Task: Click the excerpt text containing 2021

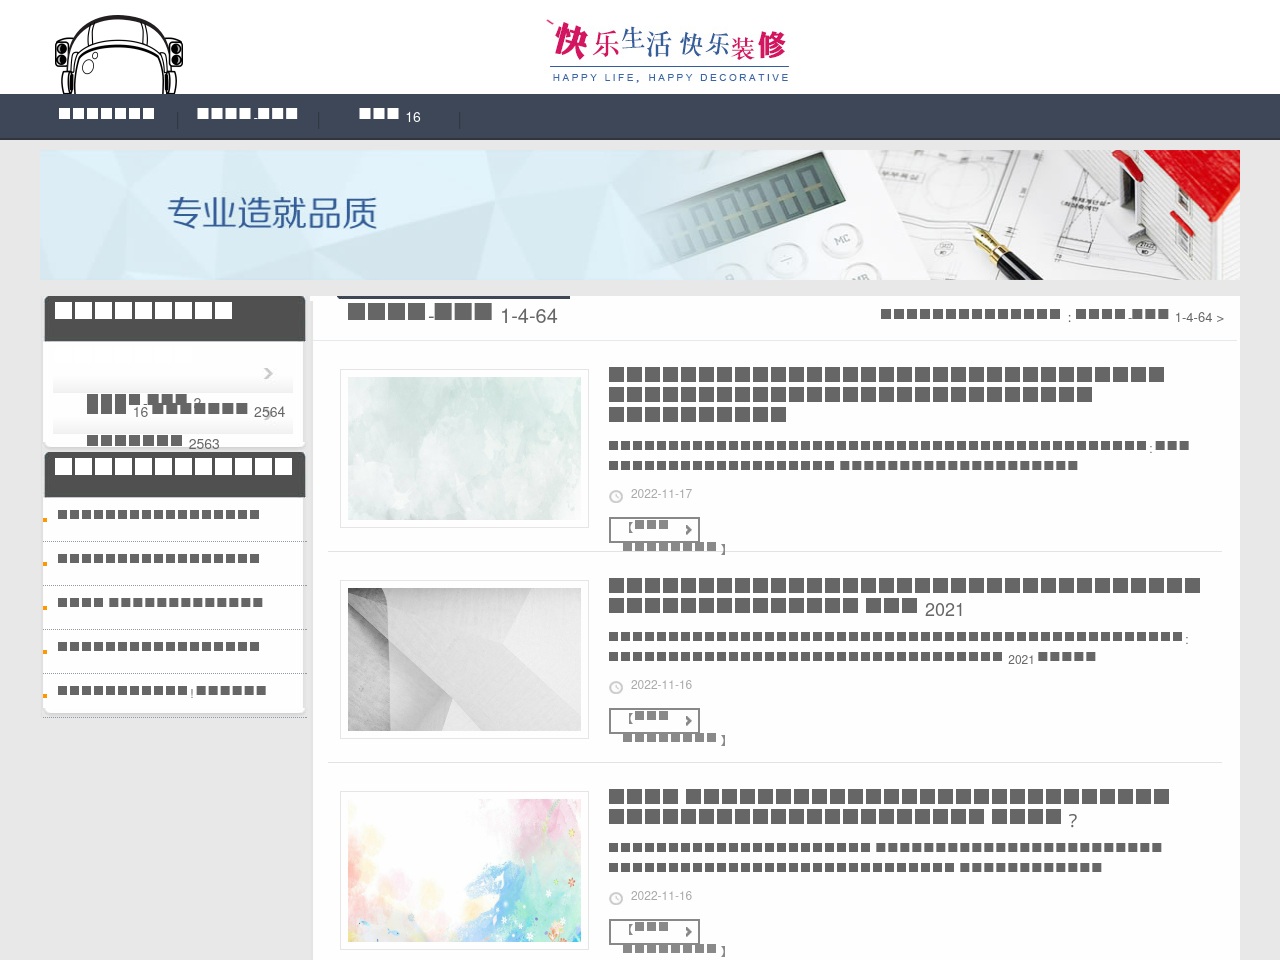Action: coord(898,647)
